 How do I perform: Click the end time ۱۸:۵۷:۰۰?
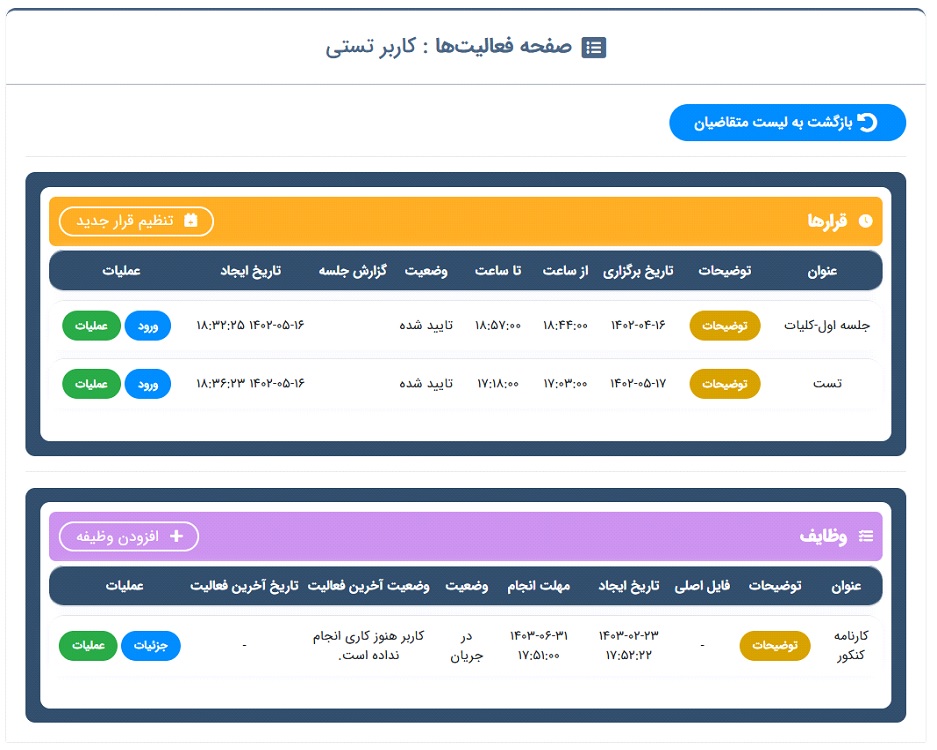[498, 325]
